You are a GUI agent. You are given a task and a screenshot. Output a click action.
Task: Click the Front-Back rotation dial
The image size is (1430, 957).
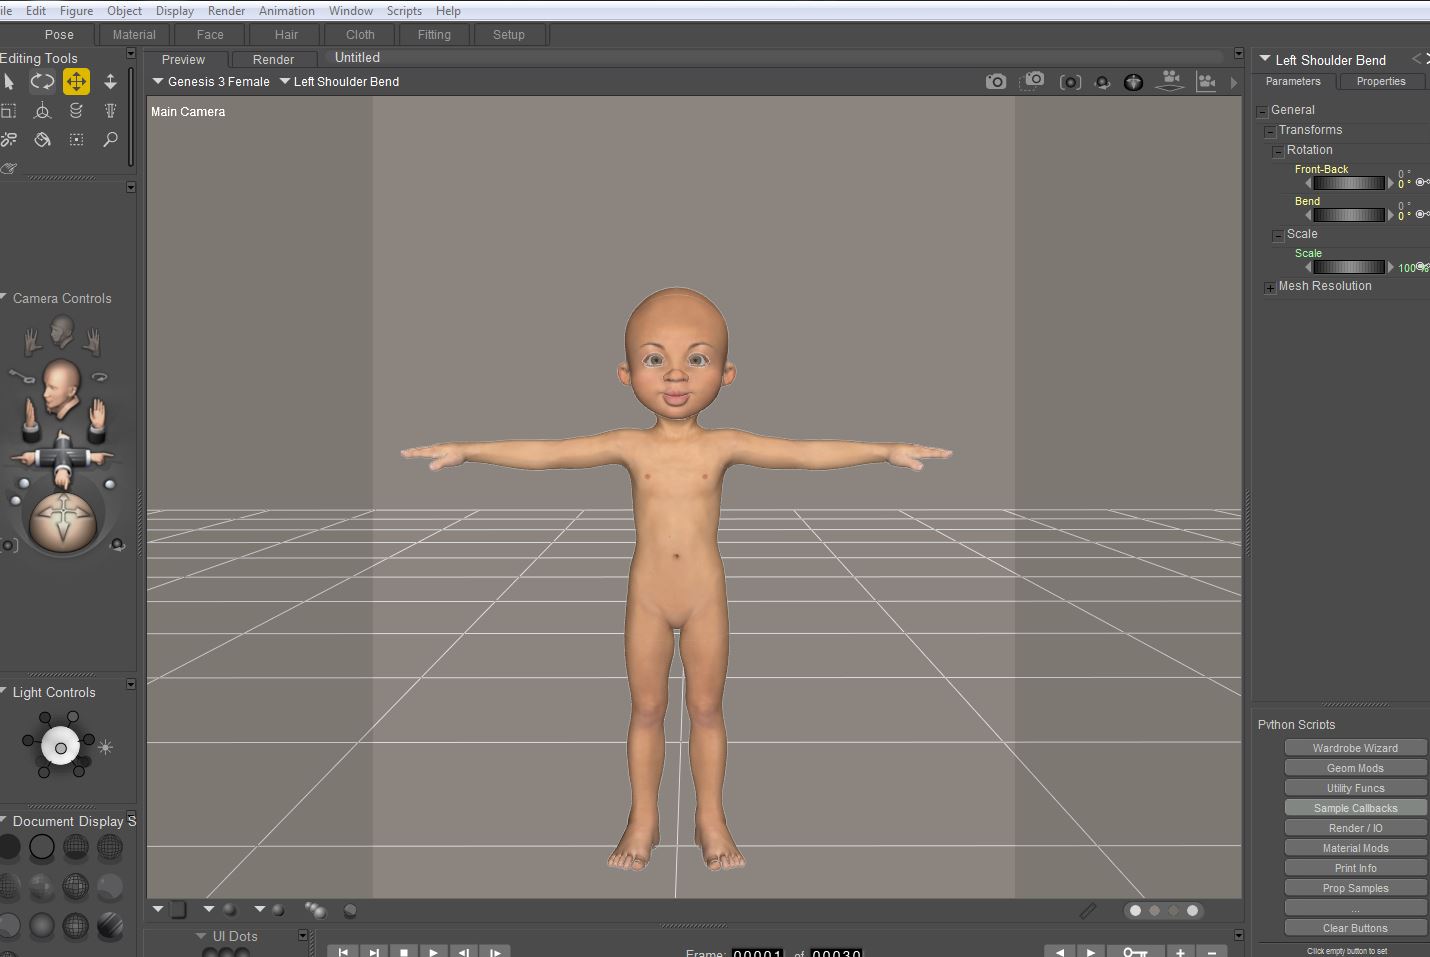click(x=1349, y=183)
